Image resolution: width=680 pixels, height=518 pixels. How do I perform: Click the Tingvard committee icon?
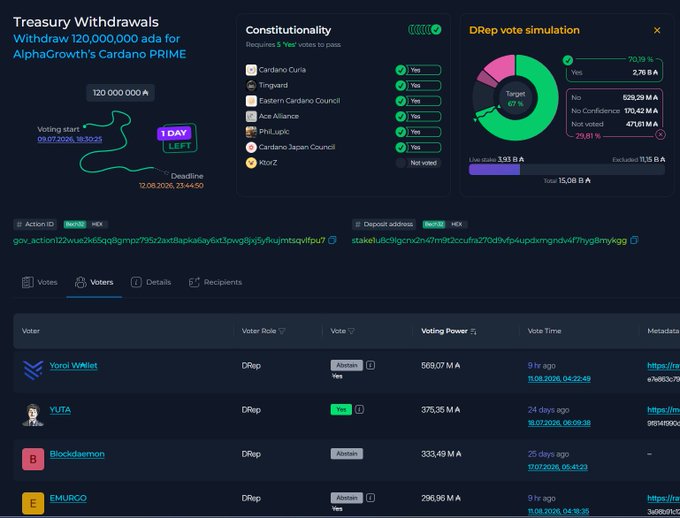(251, 85)
